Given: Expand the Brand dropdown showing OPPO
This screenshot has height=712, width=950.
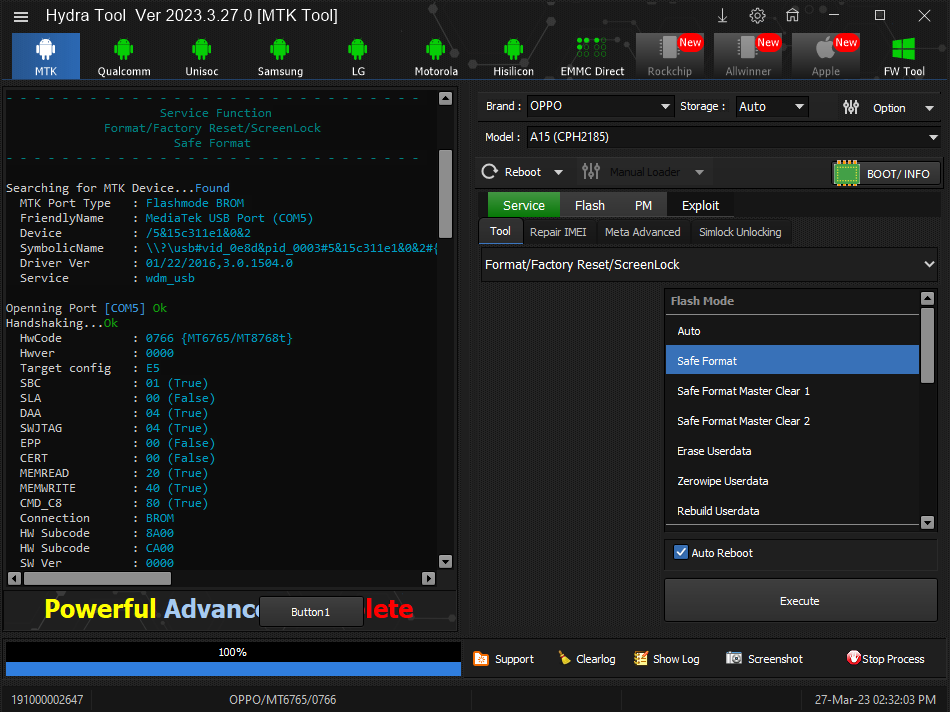Looking at the screenshot, I should [x=666, y=107].
